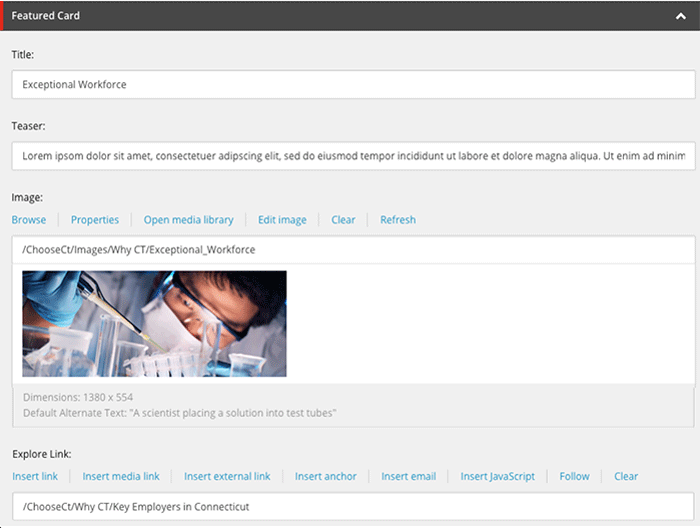Click Browse under Image
This screenshot has height=528, width=700.
29,220
